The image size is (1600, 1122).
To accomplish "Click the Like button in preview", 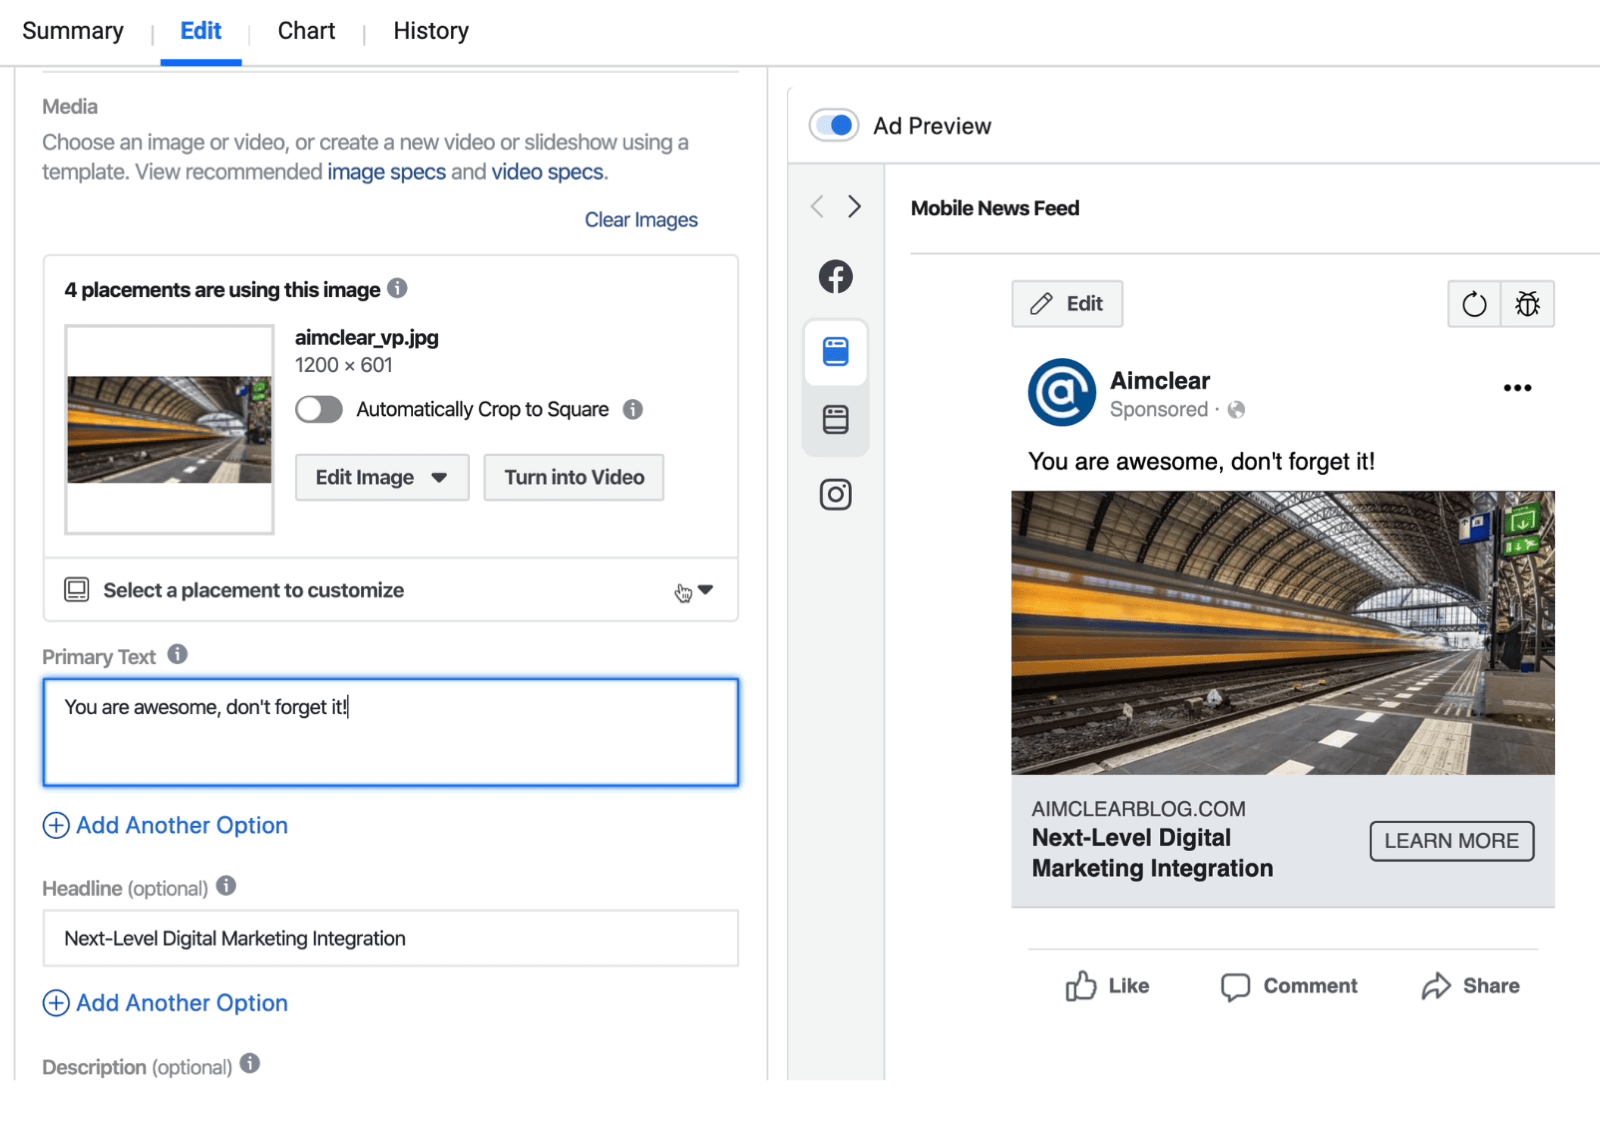I will (1107, 986).
